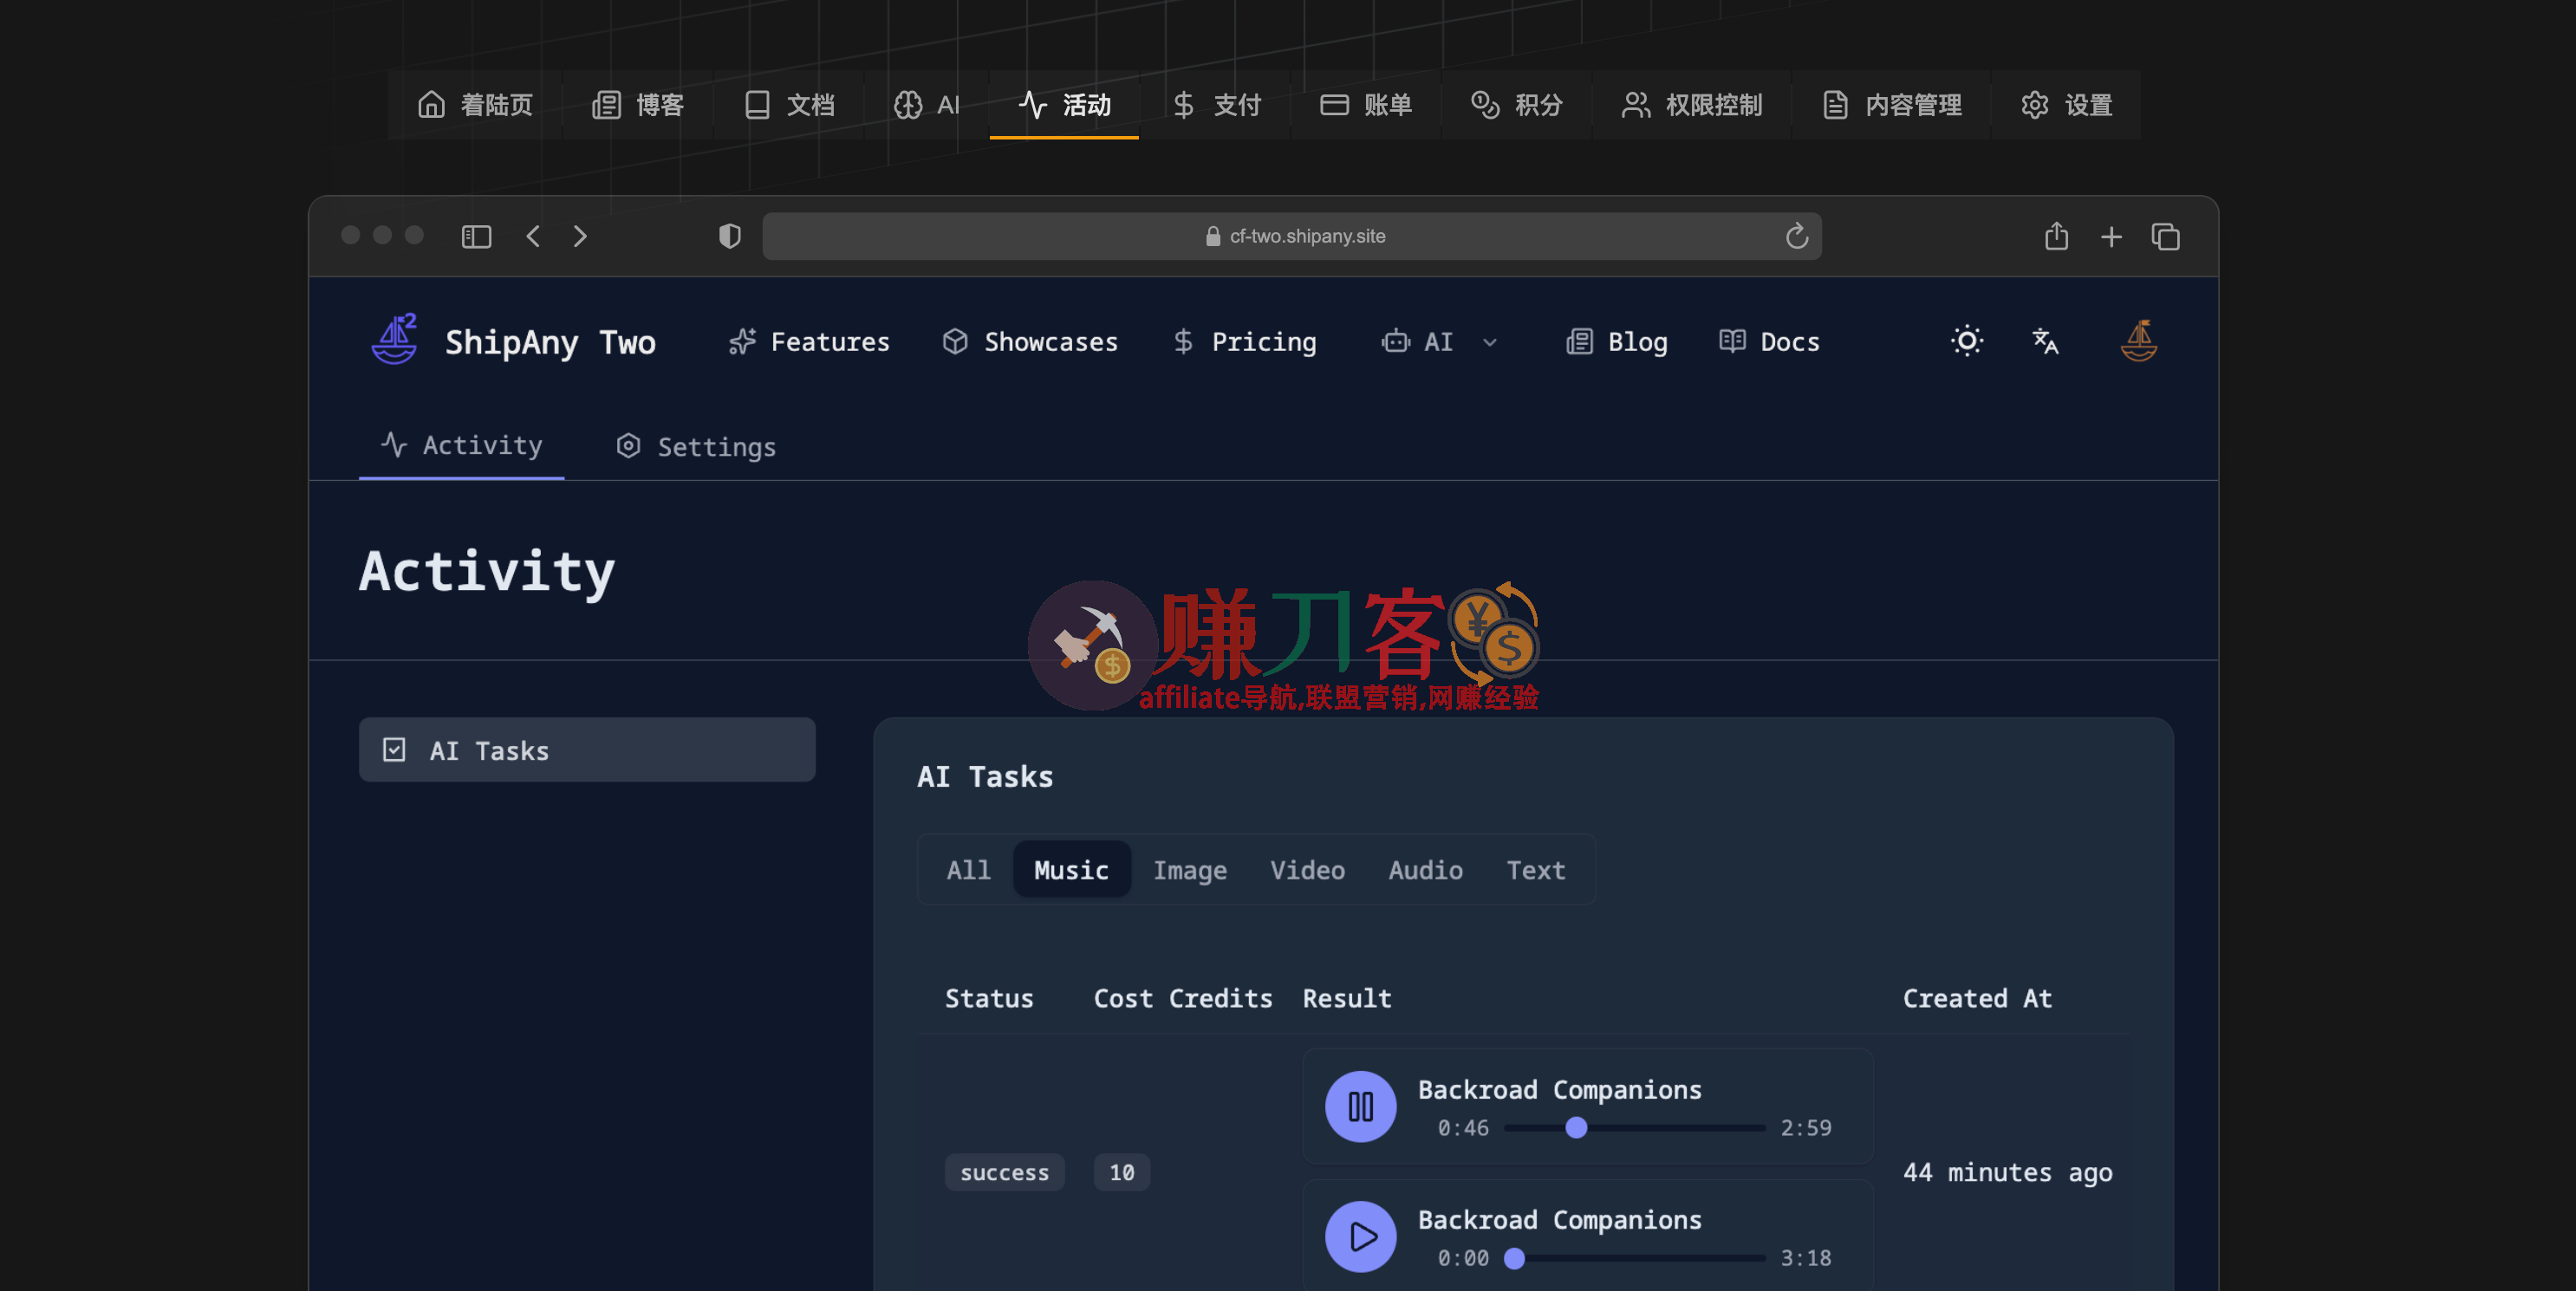Open the Blog nav link
This screenshot has width=2576, height=1291.
click(x=1616, y=342)
